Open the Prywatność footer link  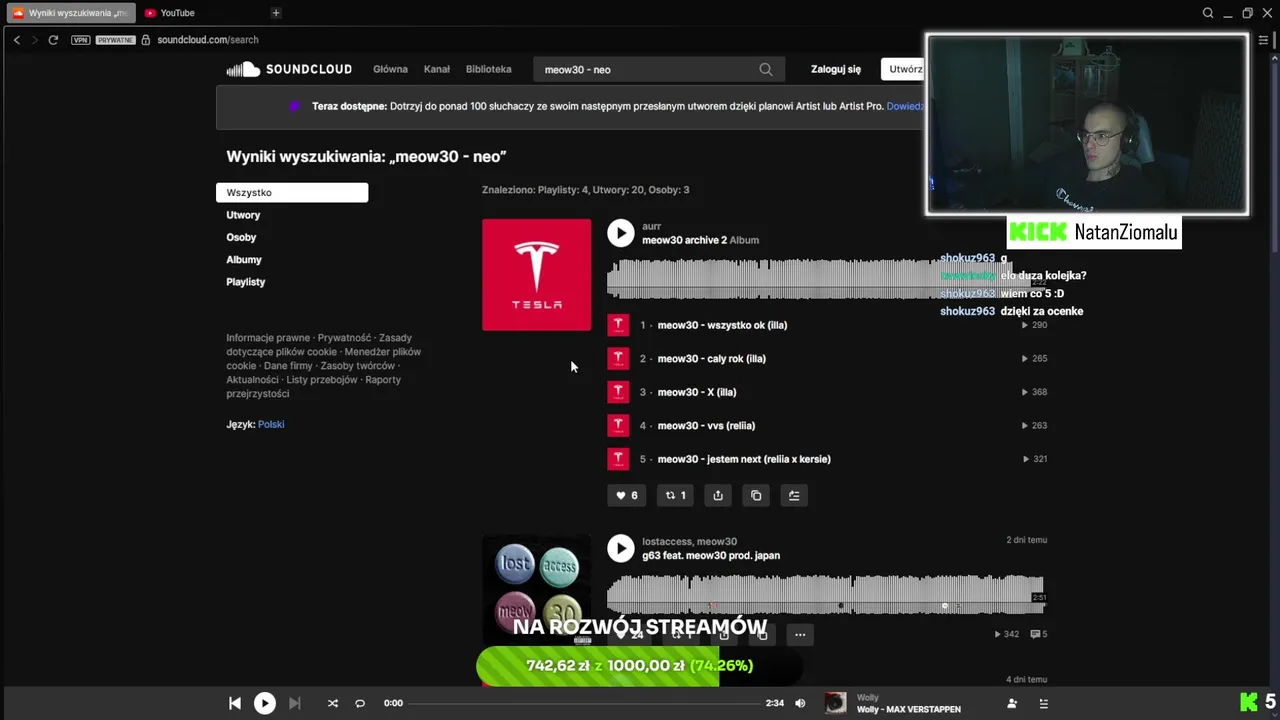pyautogui.click(x=344, y=338)
